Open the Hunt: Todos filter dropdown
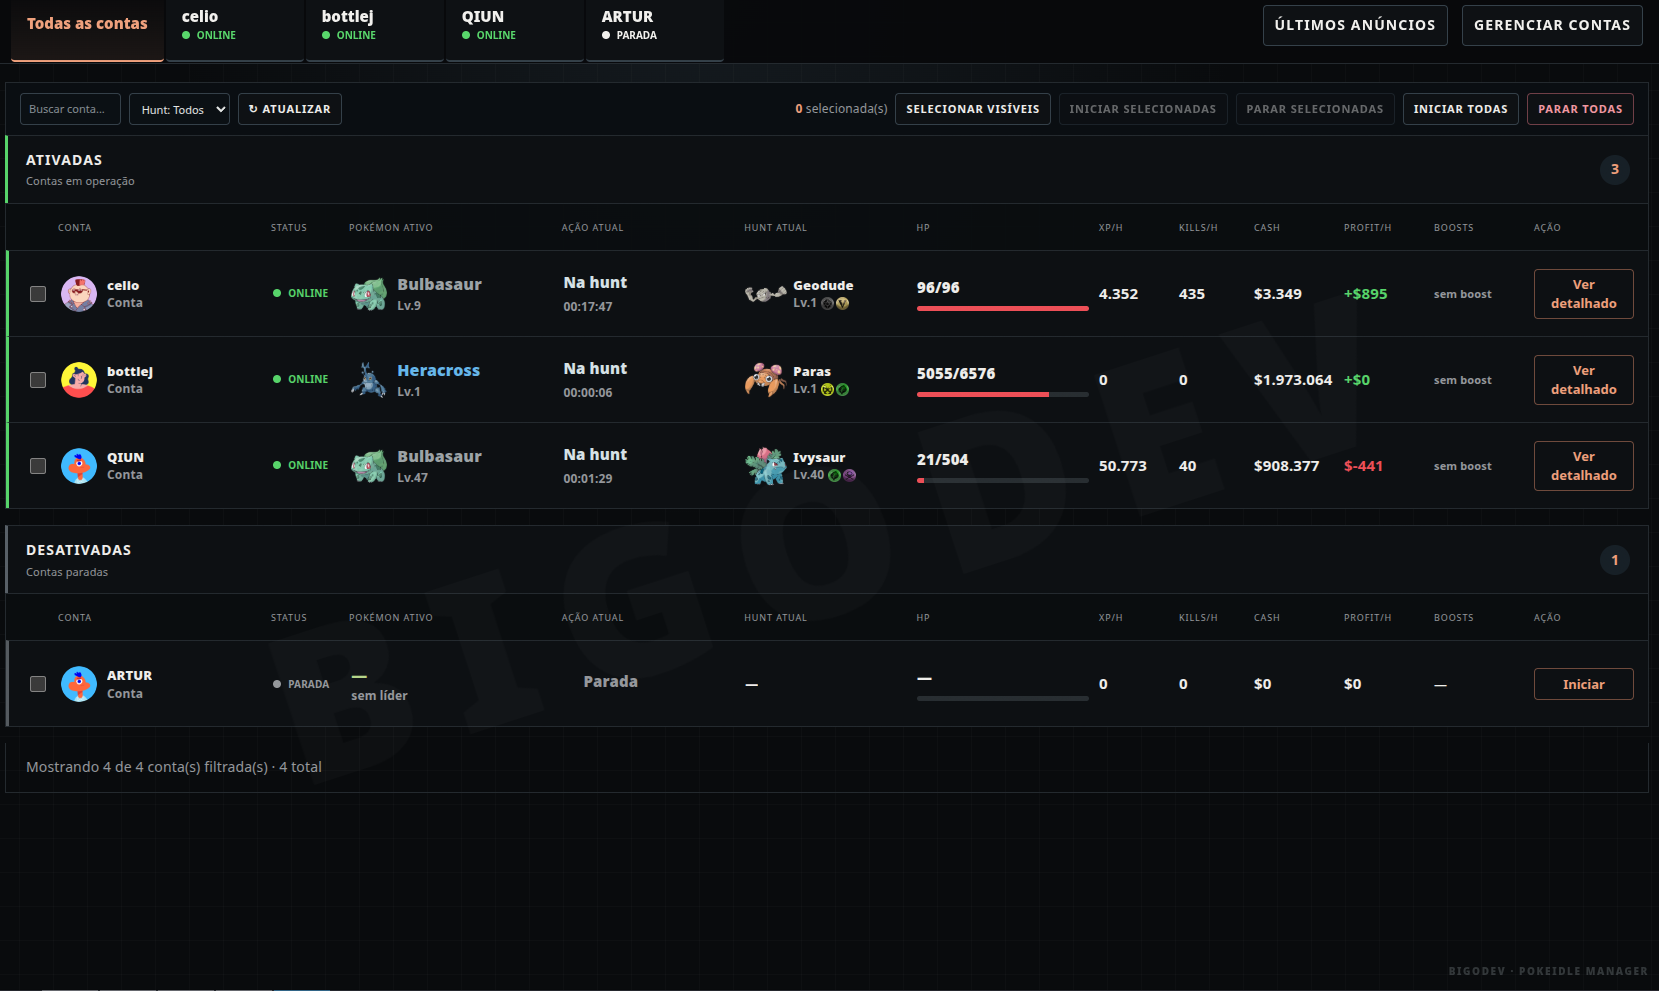The image size is (1659, 991). click(x=179, y=109)
